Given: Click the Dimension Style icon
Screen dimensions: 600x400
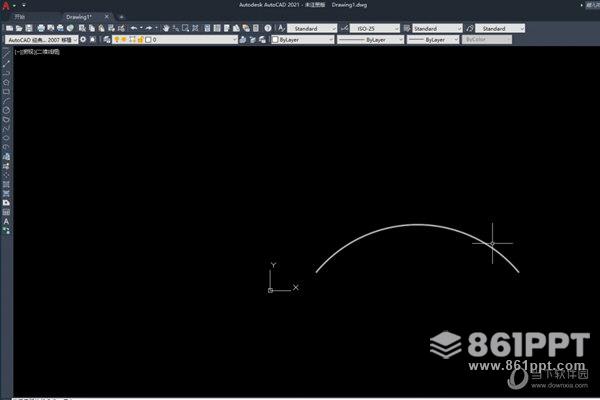Looking at the screenshot, I should [344, 28].
